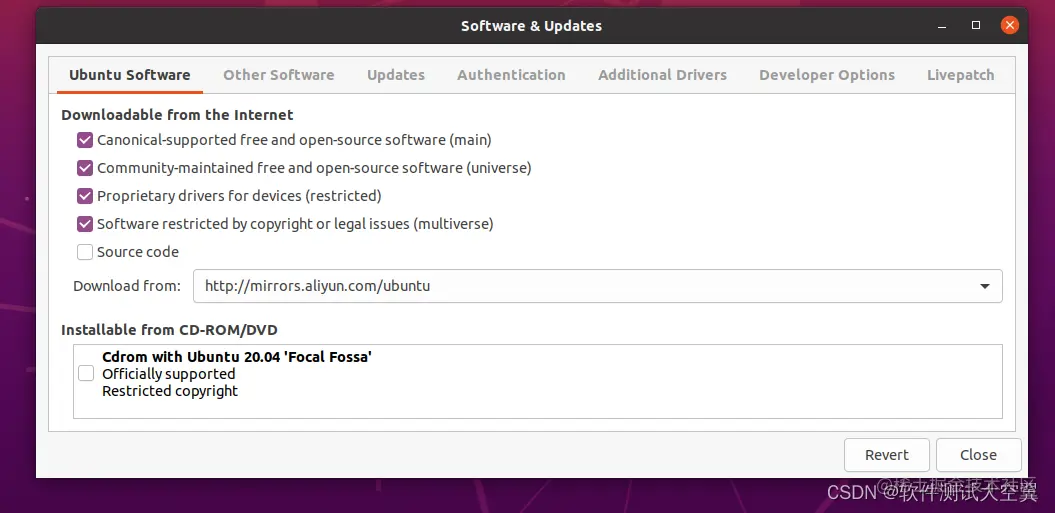The height and width of the screenshot is (513, 1055).
Task: Click the 'Restricted copyright' text
Action: pyautogui.click(x=170, y=391)
